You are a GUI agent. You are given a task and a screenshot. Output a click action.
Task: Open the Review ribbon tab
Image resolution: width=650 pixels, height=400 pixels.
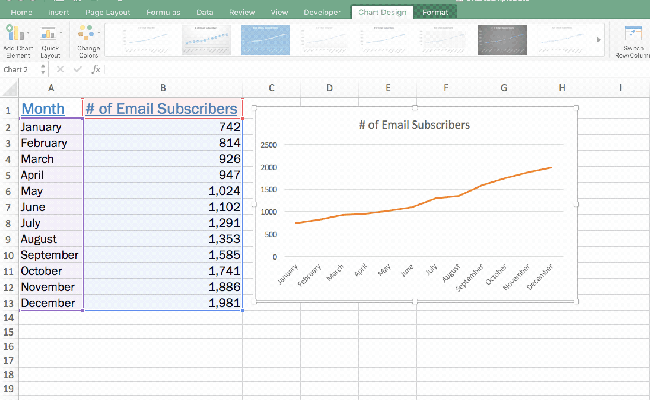pos(243,12)
